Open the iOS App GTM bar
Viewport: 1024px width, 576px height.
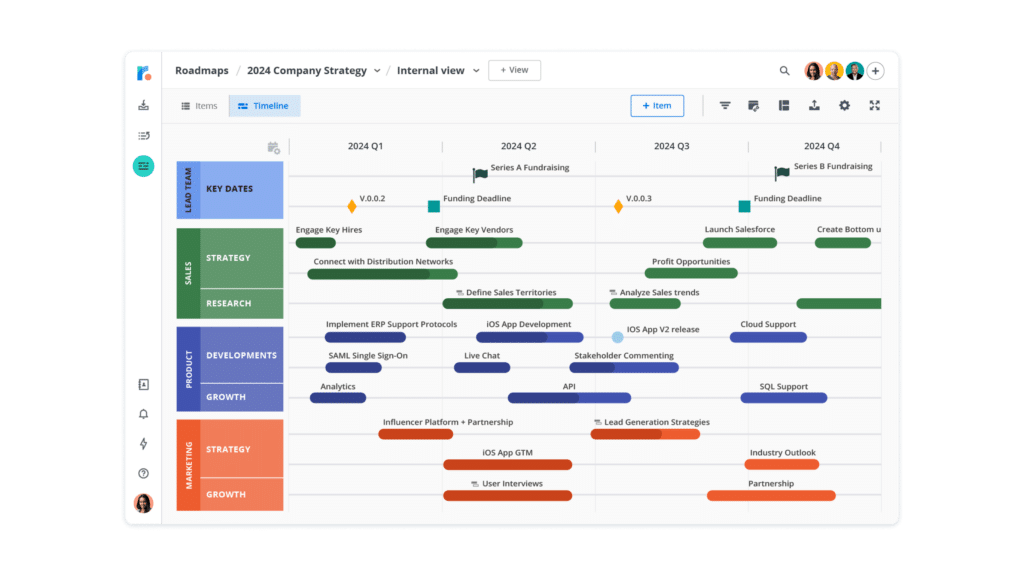507,465
